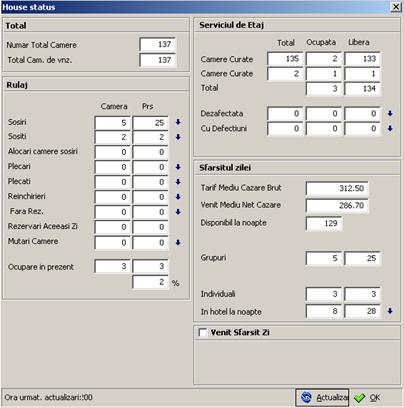
Task: Click the Ocupare in prezent percent field
Action: [x=150, y=282]
